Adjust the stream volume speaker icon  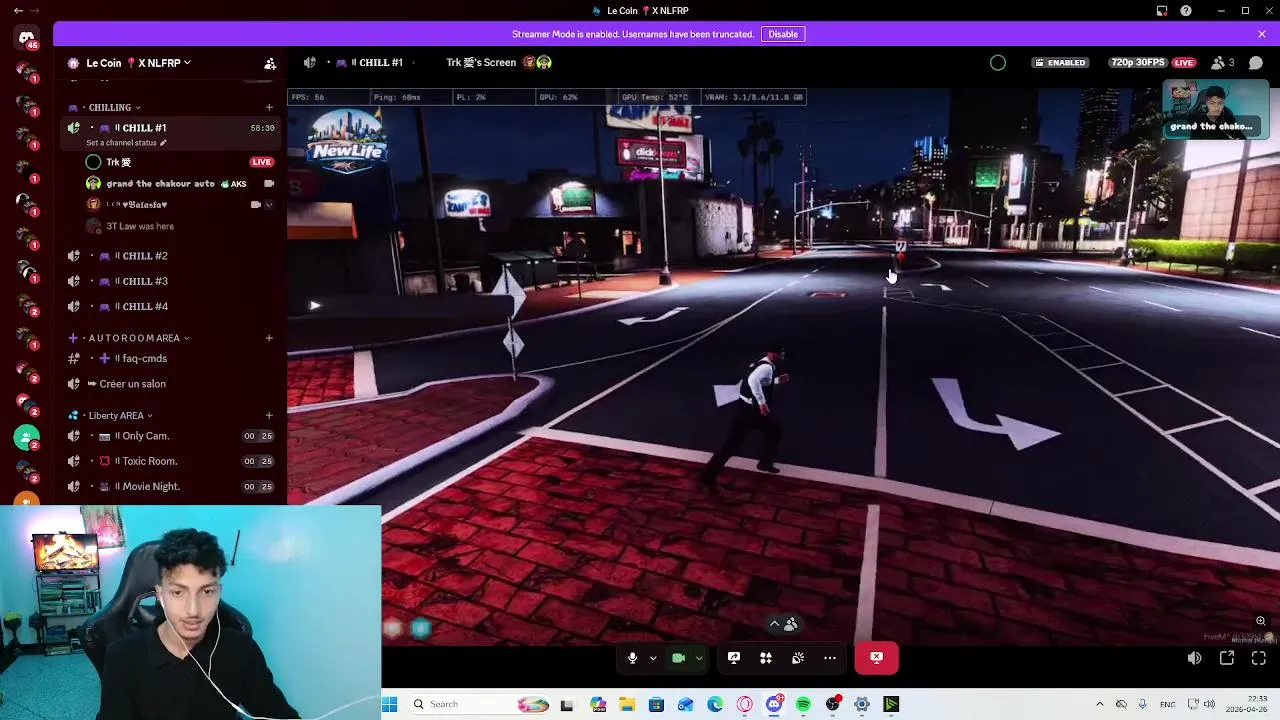(1194, 658)
